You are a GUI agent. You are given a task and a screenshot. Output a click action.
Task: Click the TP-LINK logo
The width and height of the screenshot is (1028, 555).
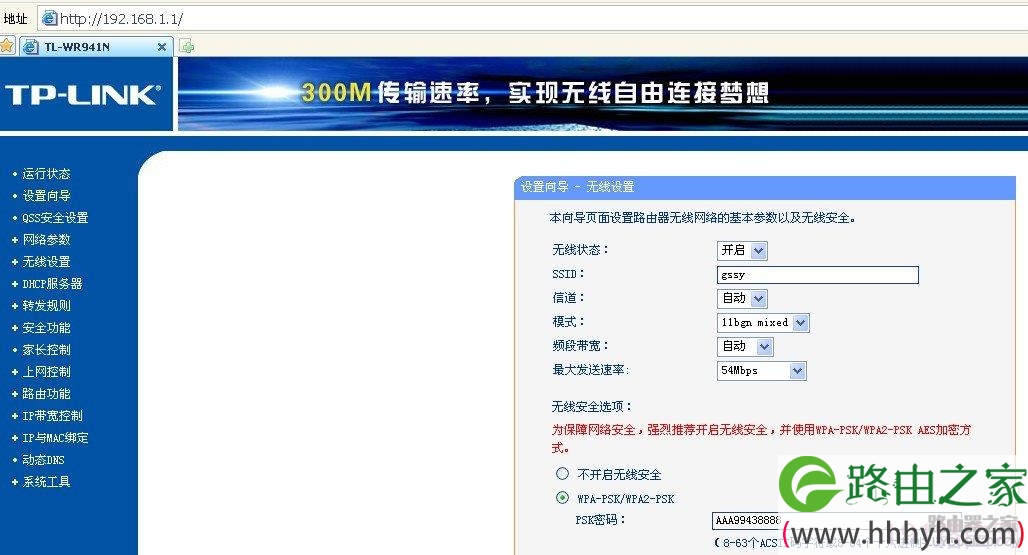(83, 95)
